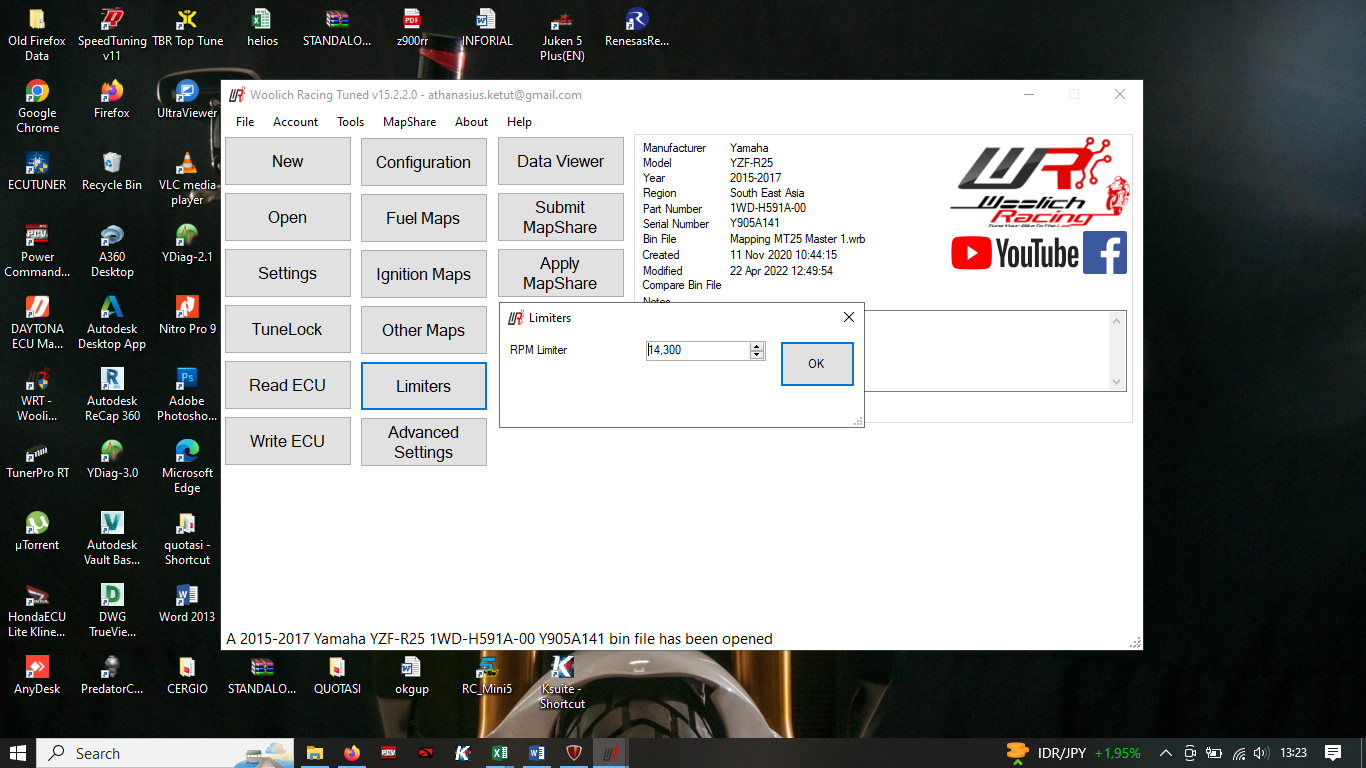Select the Juken 5 Plus(EN) icon

click(562, 33)
